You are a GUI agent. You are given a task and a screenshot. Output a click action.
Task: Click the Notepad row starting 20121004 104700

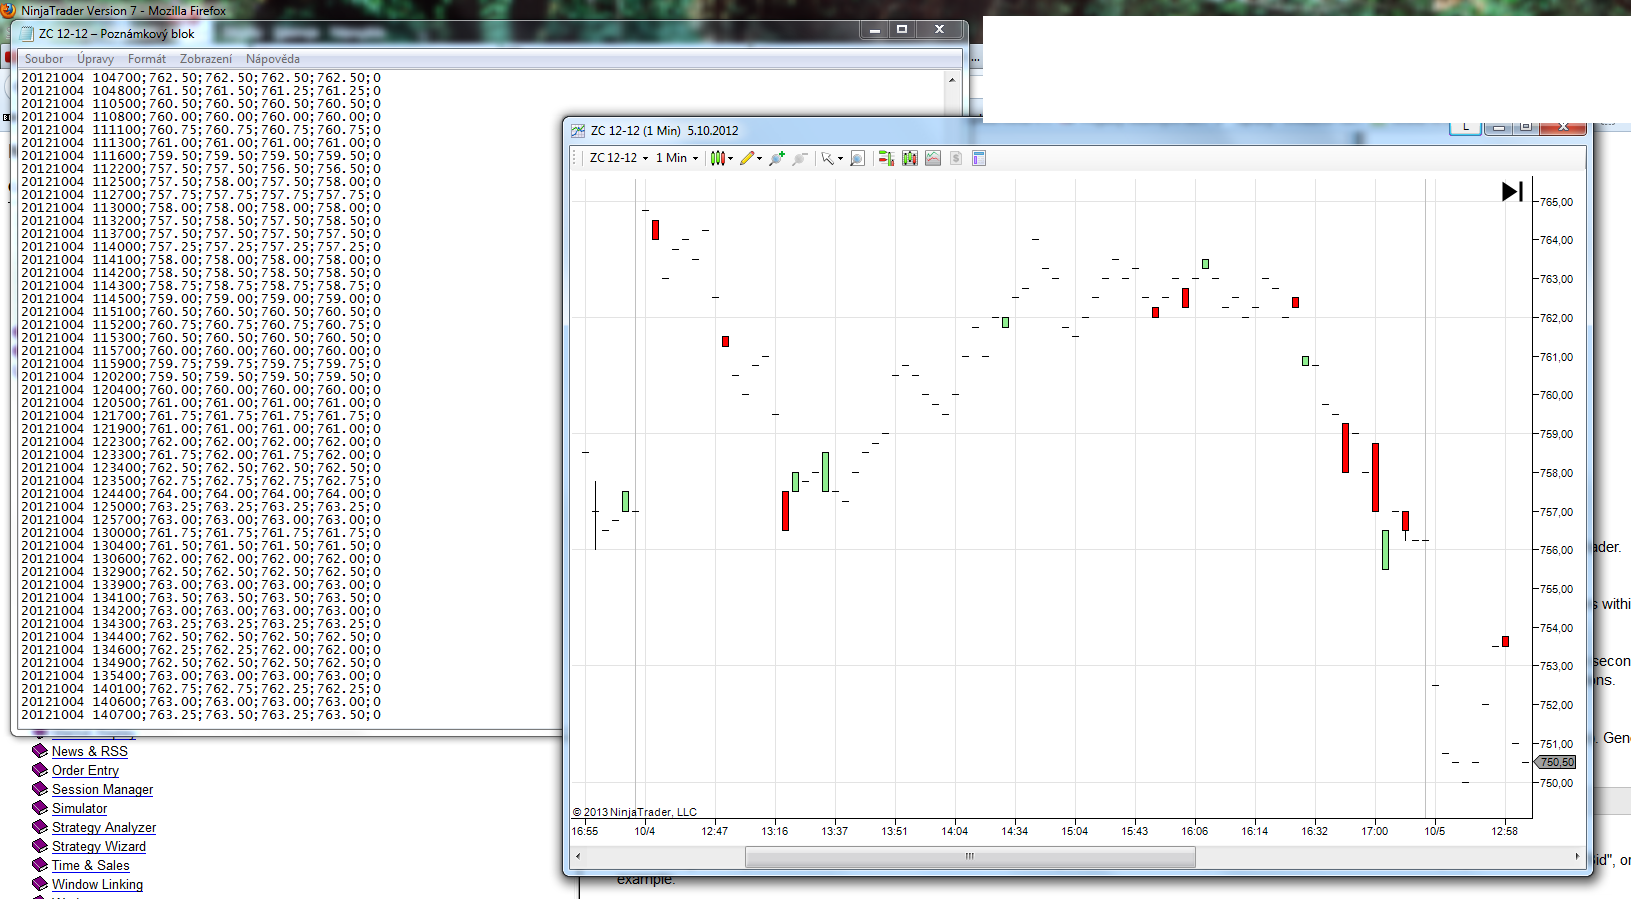point(201,78)
